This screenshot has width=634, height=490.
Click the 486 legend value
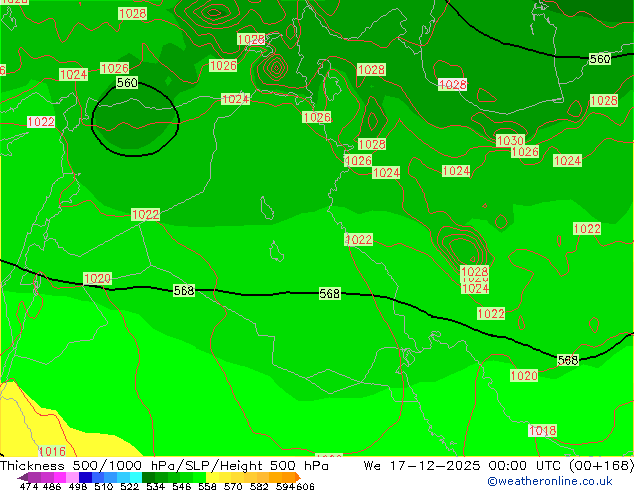[52, 486]
